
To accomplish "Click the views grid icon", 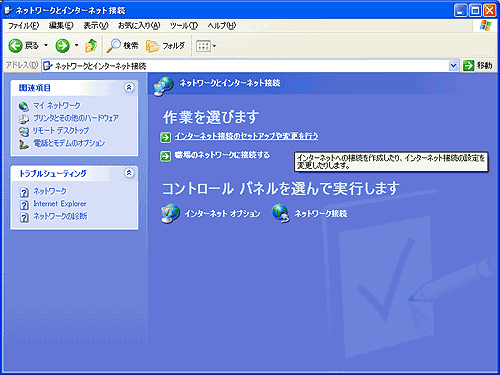I will (203, 46).
